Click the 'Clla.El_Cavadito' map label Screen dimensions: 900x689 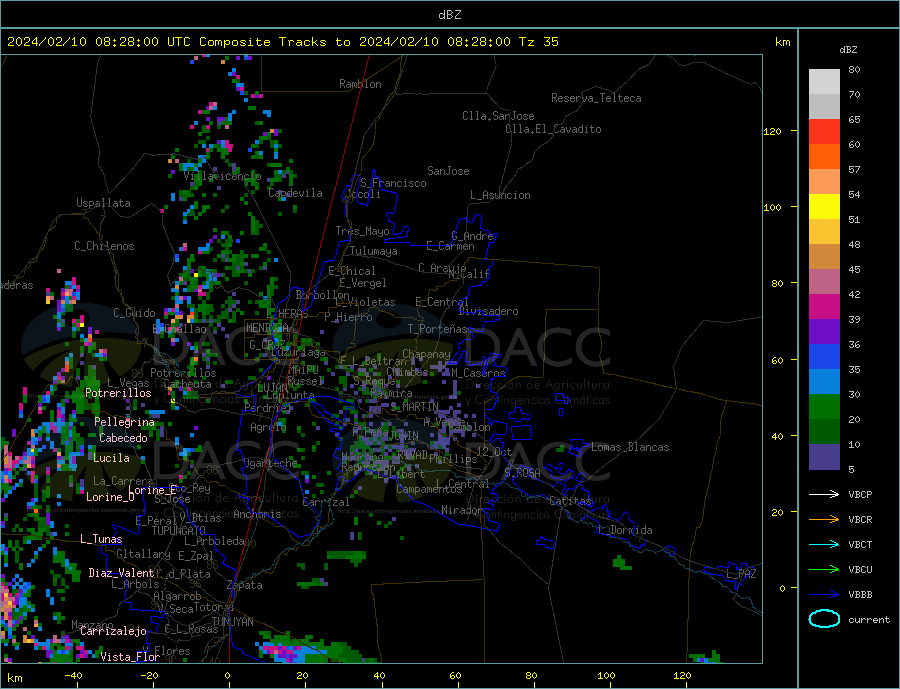553,129
